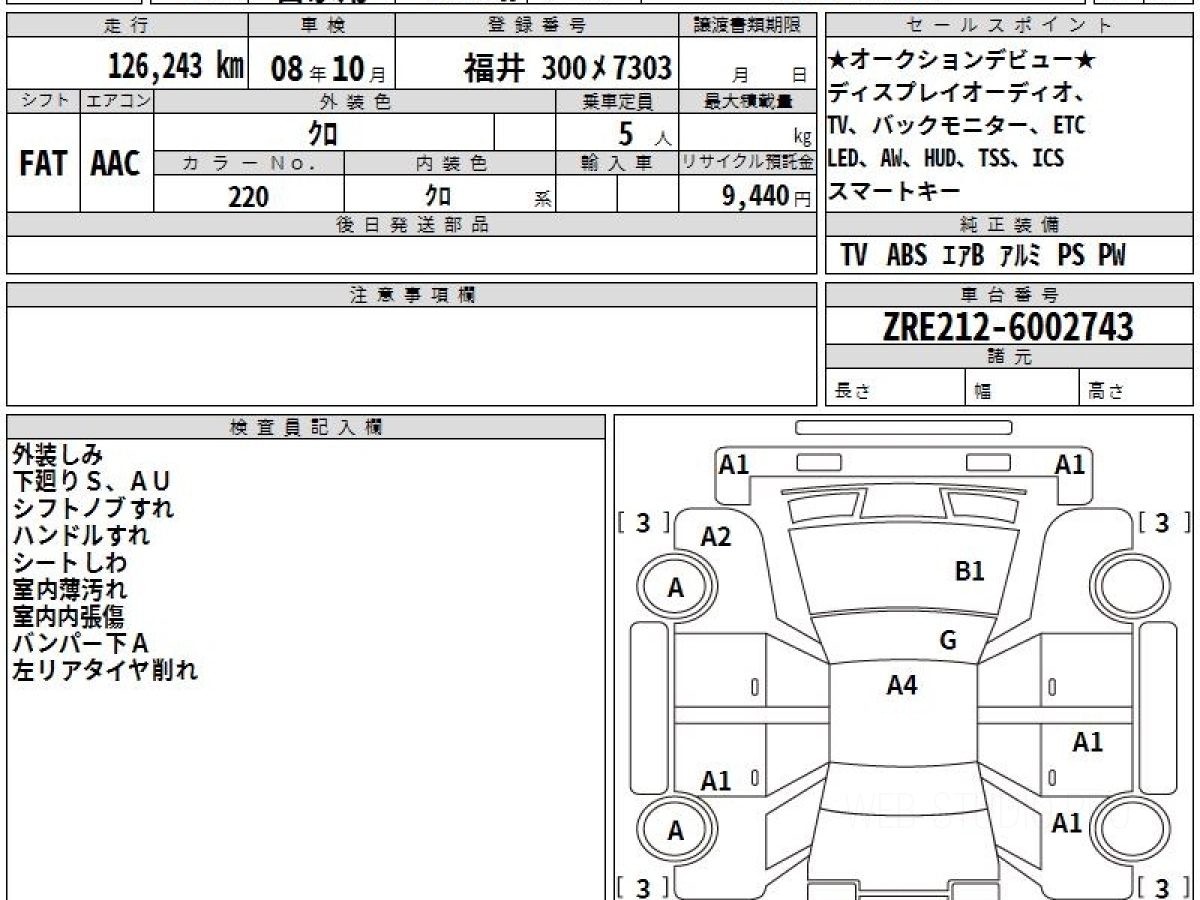Click the seating capacity 5人

pyautogui.click(x=643, y=133)
